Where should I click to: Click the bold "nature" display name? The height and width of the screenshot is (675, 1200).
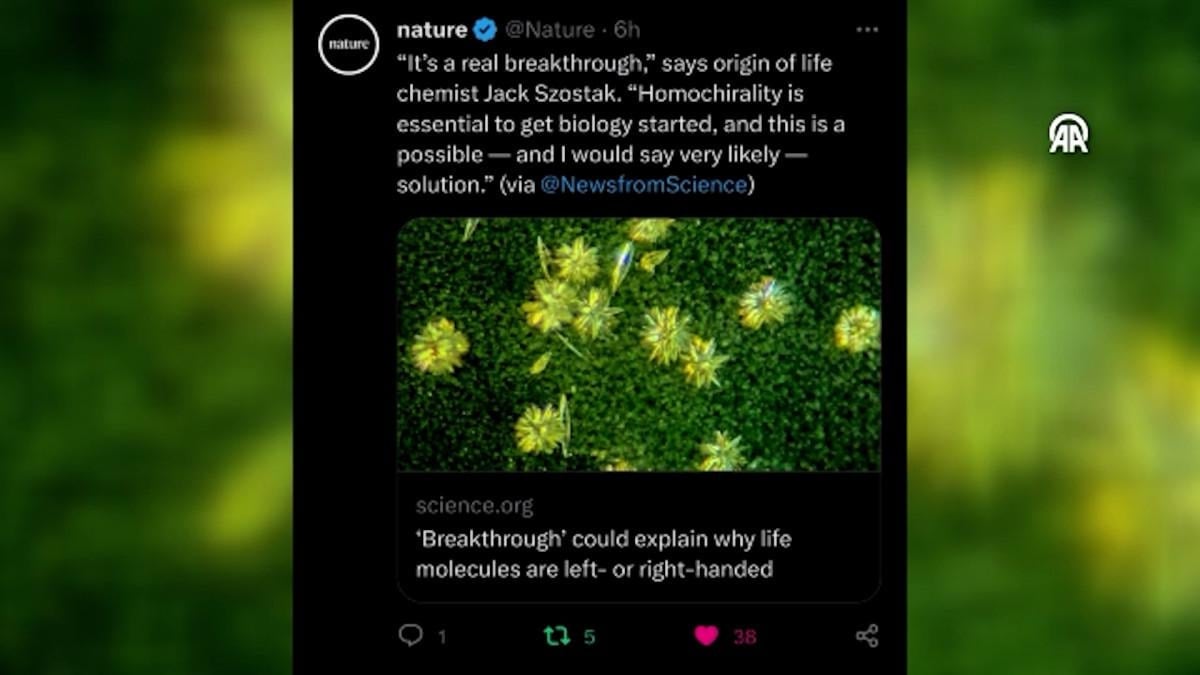tap(431, 30)
